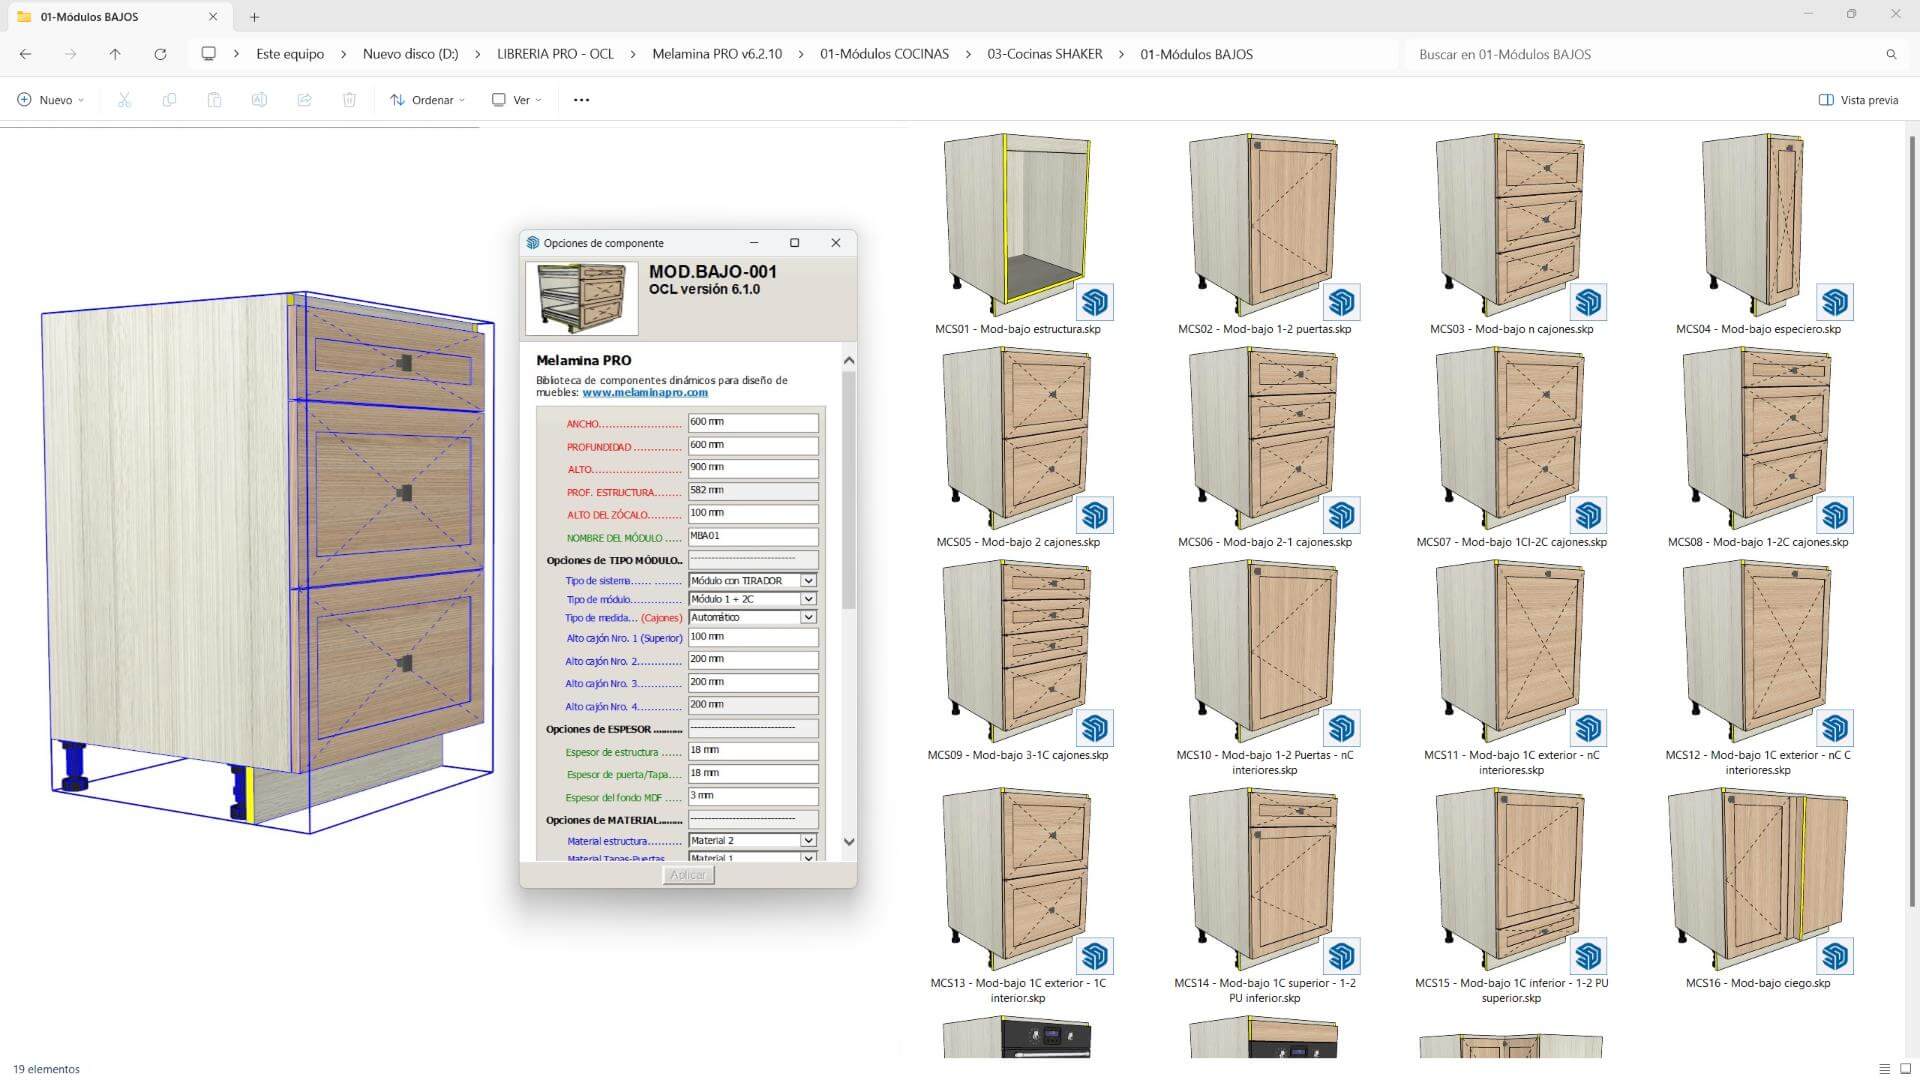Select file MCS09 - Mod-bajo 3-1C cajones.skp
The width and height of the screenshot is (1920, 1080).
point(1017,660)
